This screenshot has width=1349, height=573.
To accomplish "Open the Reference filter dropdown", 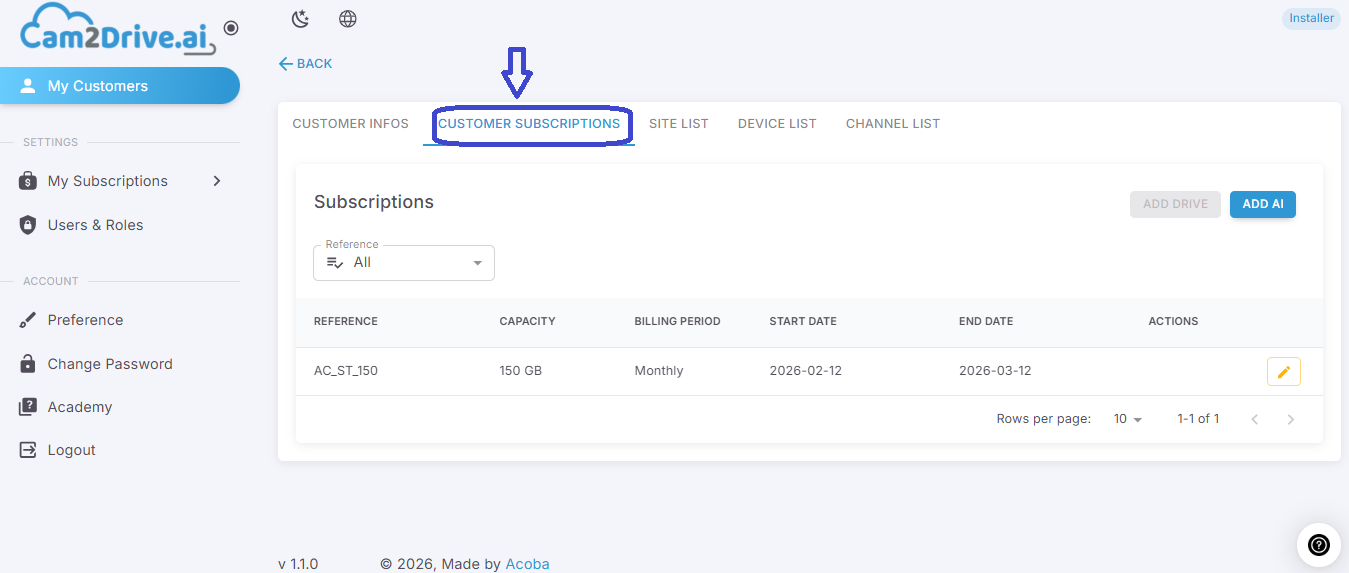I will point(404,263).
